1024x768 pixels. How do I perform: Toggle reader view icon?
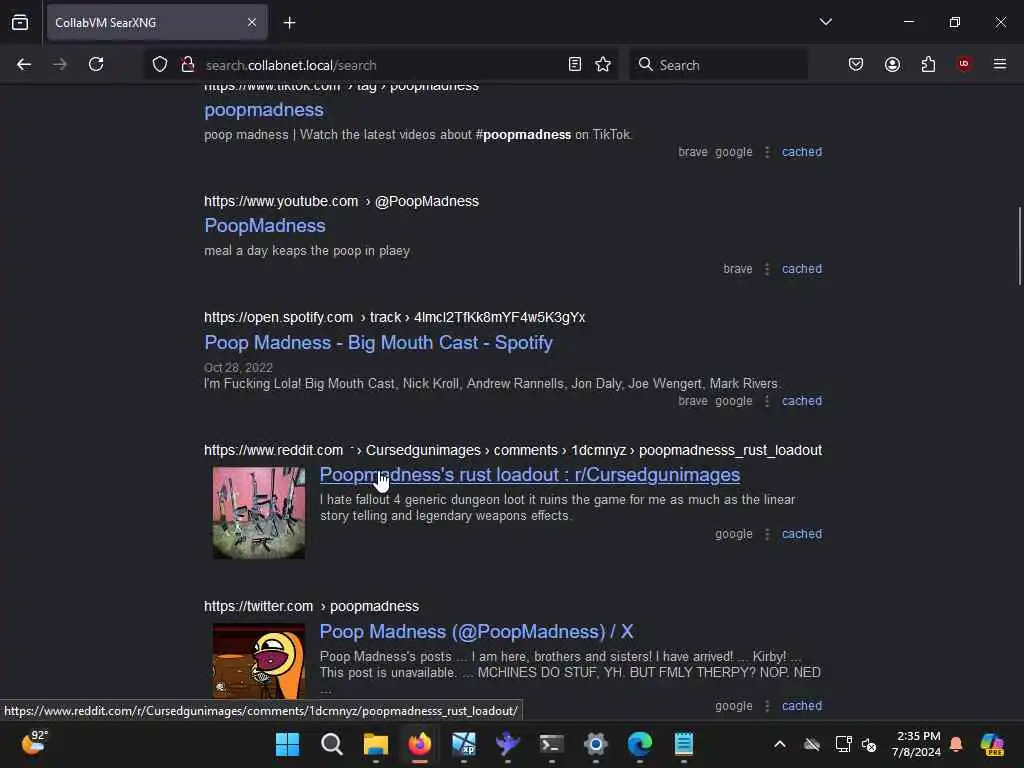(x=575, y=65)
